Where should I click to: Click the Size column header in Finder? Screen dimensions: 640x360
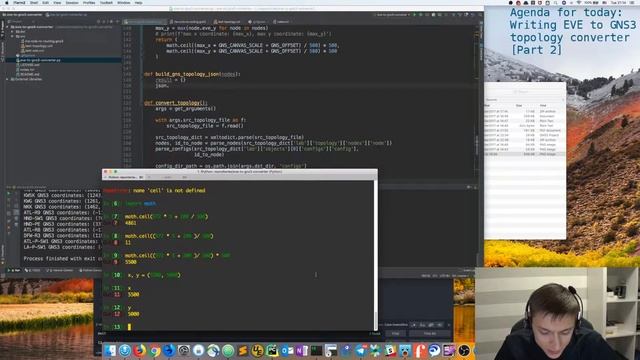pyautogui.click(x=519, y=105)
